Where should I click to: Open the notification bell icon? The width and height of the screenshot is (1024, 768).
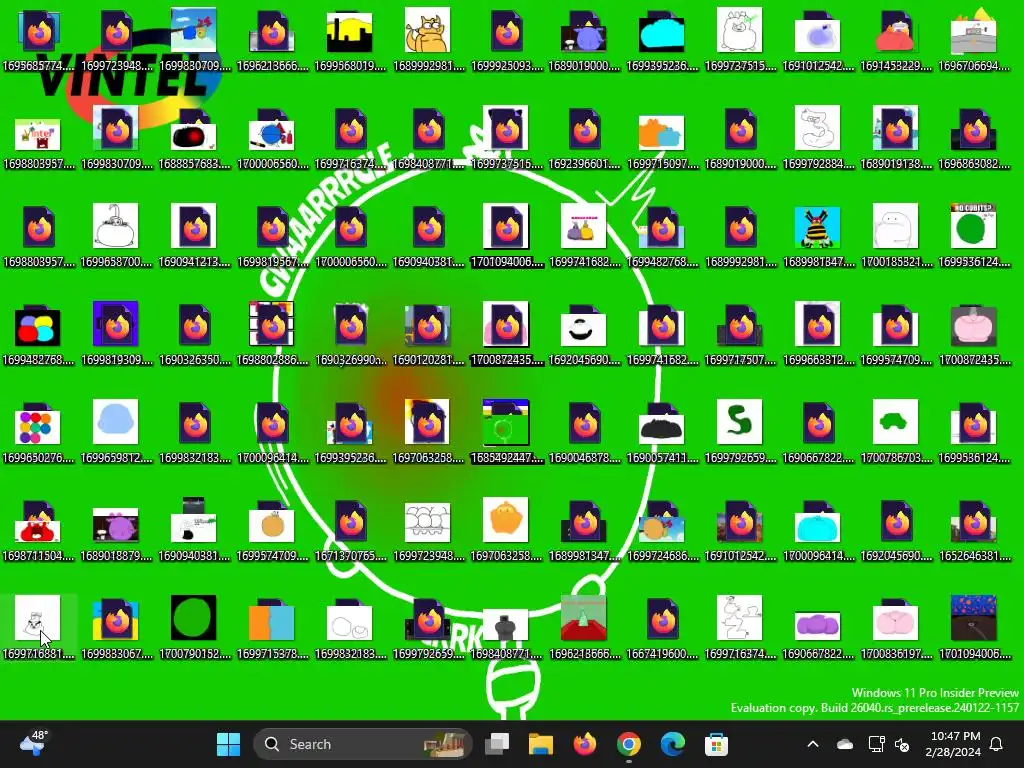[997, 744]
